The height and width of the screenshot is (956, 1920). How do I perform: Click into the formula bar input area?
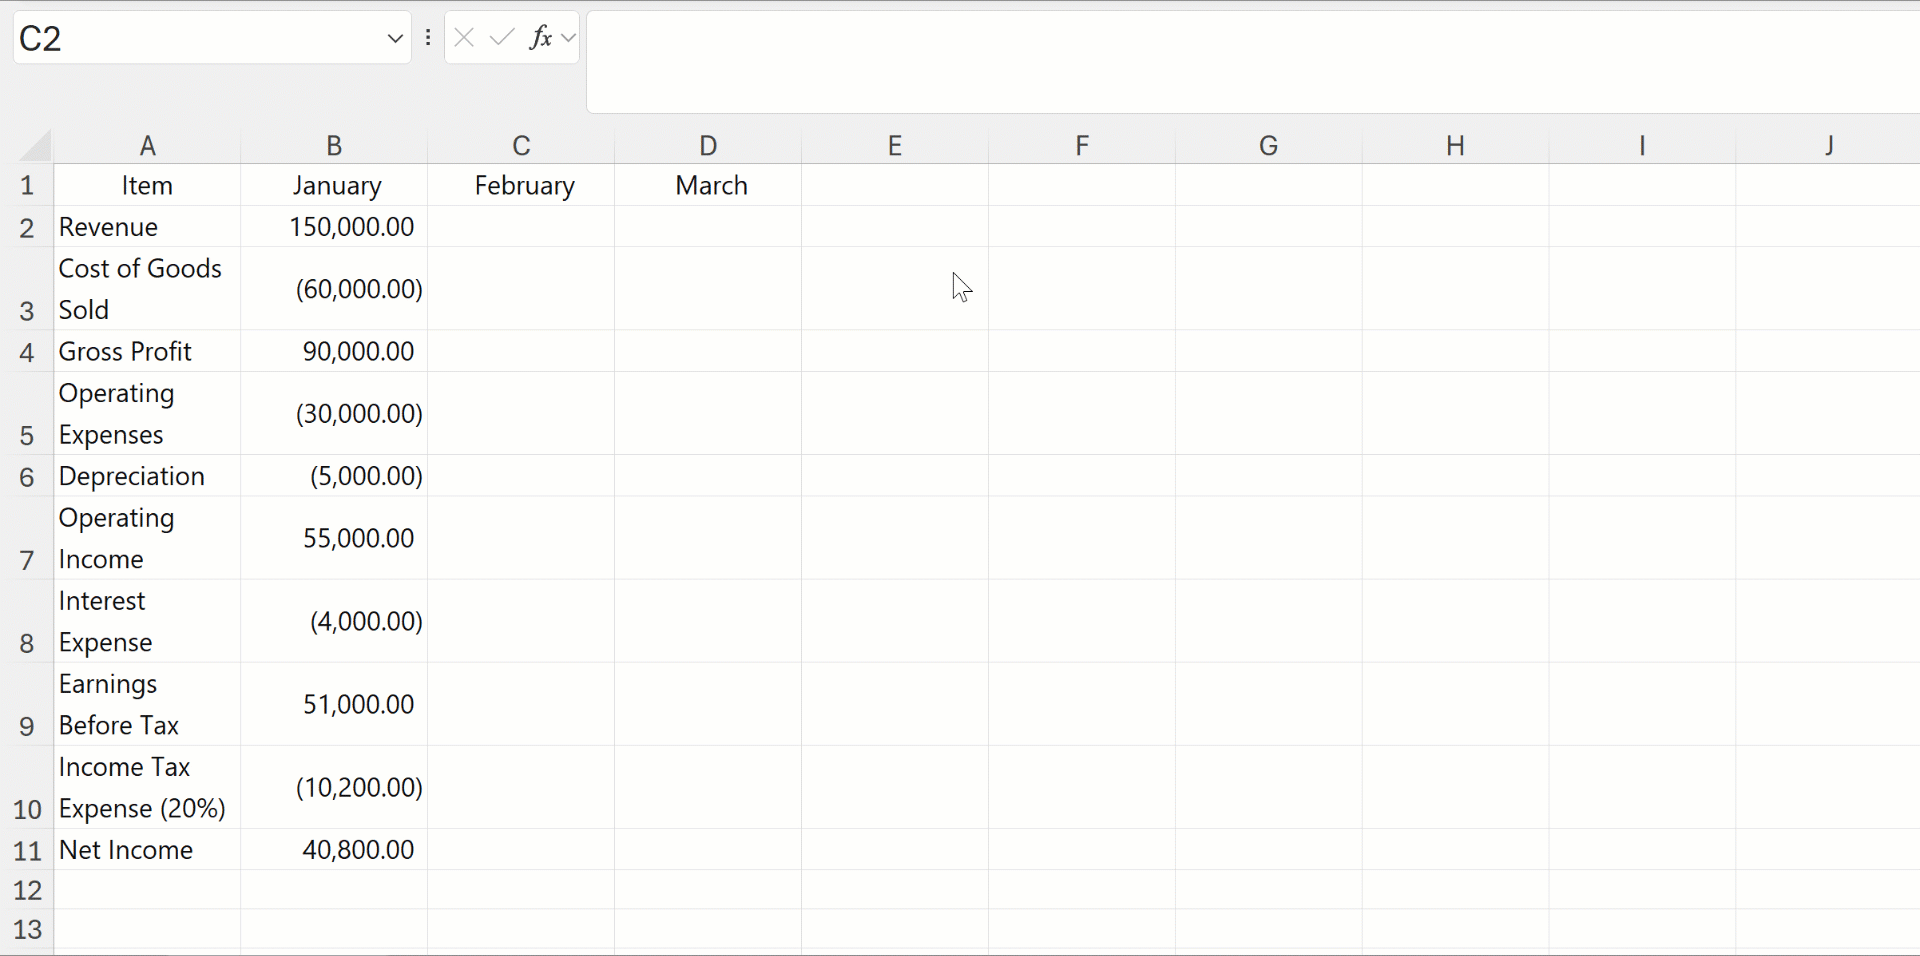pyautogui.click(x=1250, y=62)
